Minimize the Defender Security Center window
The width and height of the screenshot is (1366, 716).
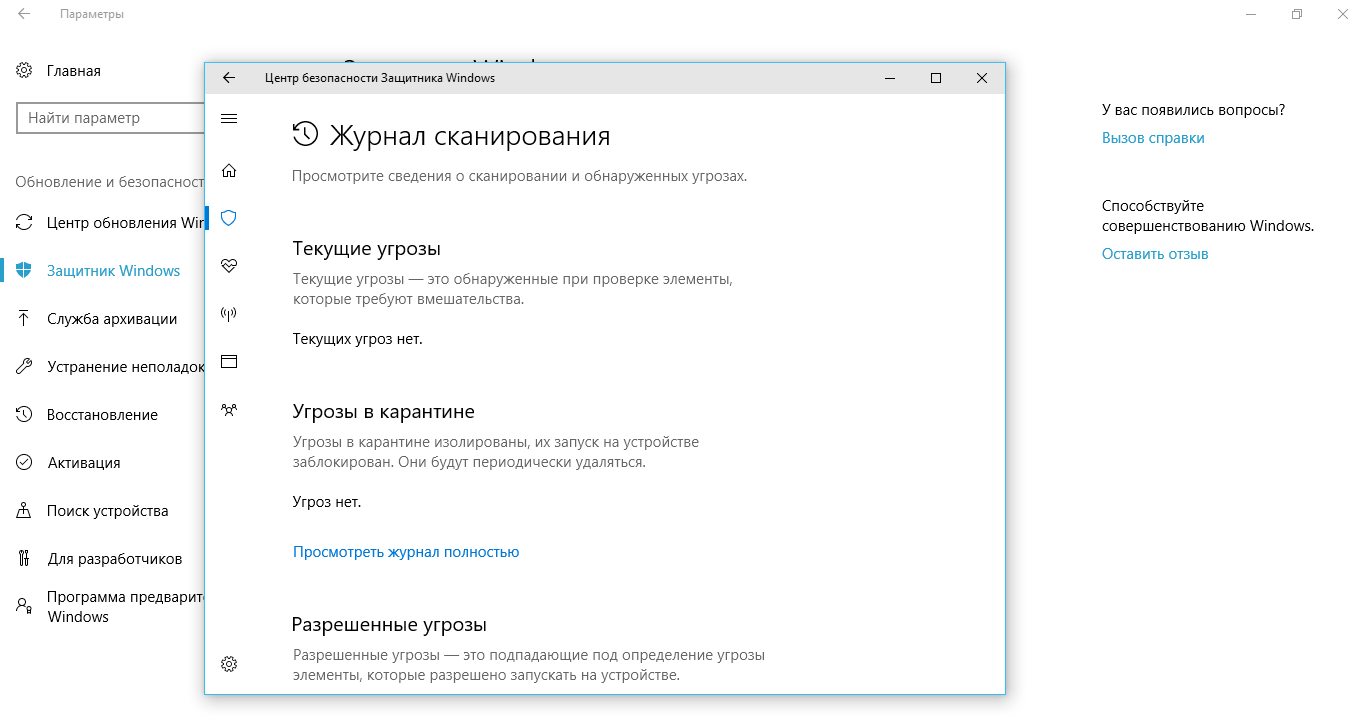890,78
